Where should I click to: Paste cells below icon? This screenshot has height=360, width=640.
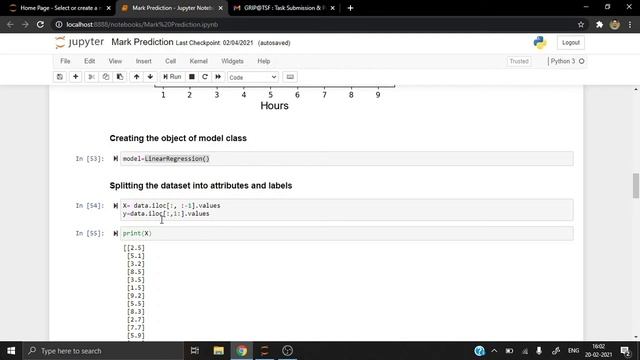tap(120, 77)
